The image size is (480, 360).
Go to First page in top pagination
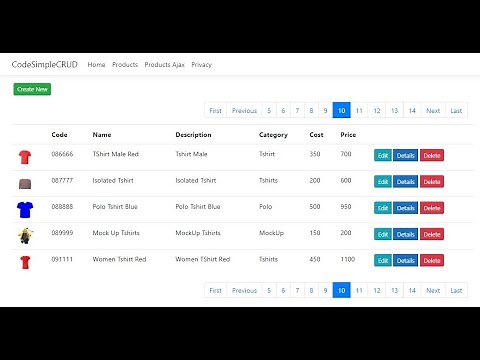coord(215,110)
